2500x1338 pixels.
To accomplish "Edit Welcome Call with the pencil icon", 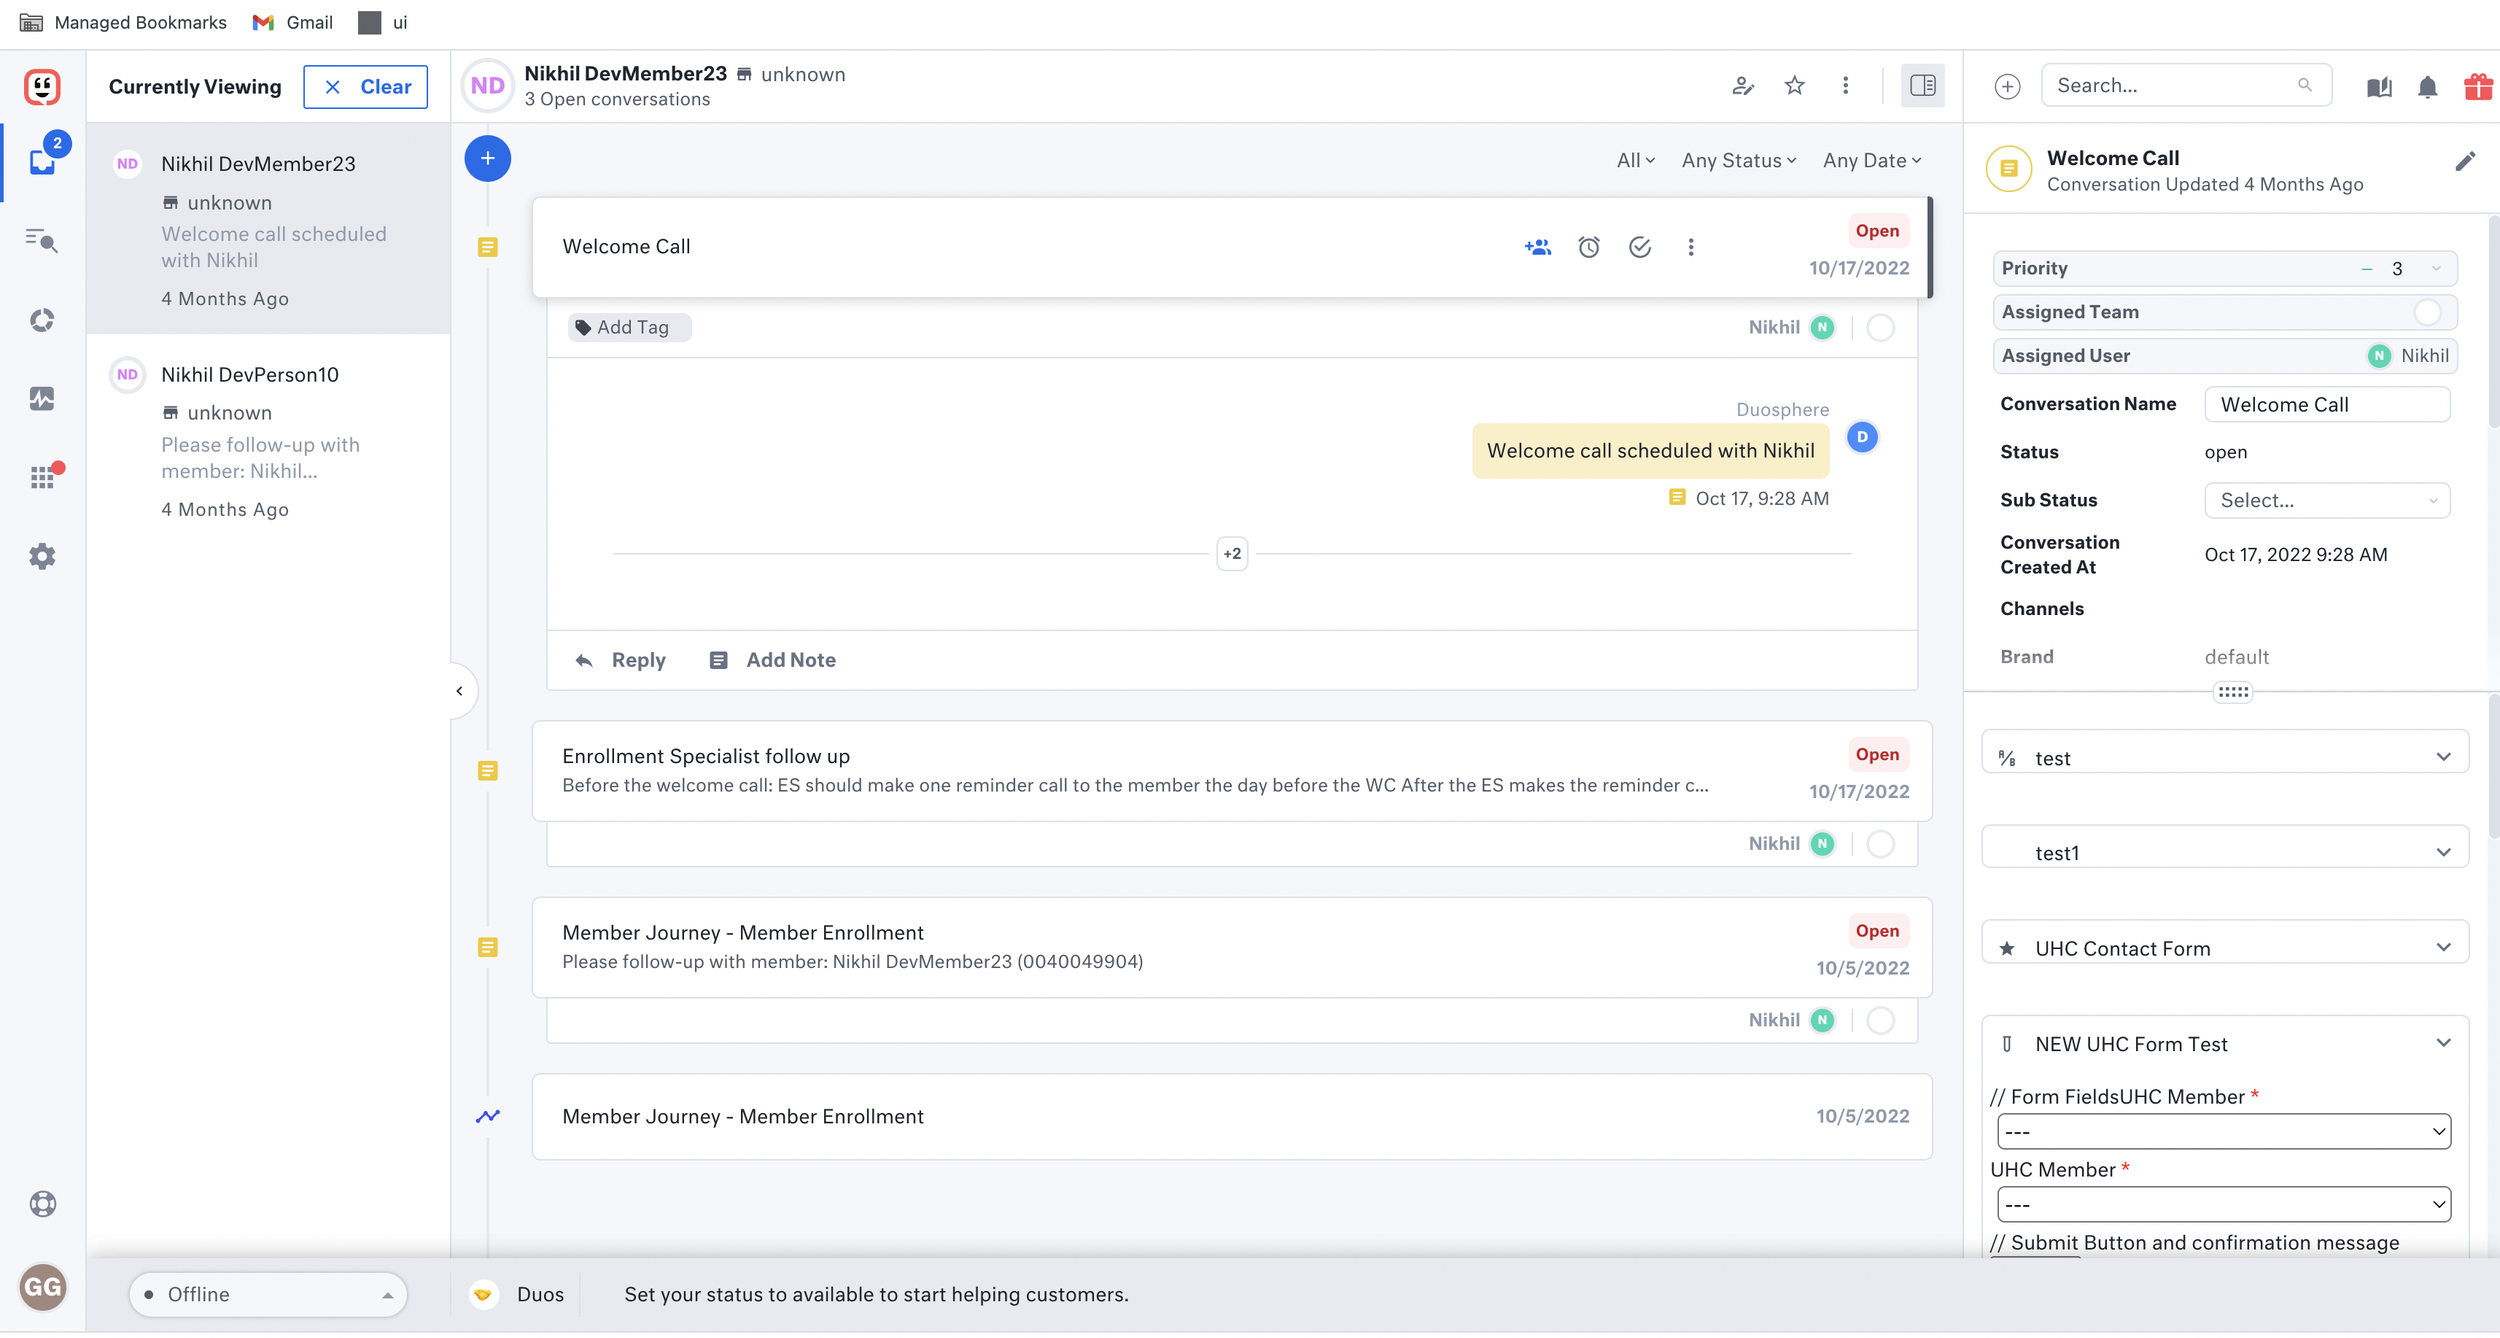I will pos(2465,162).
